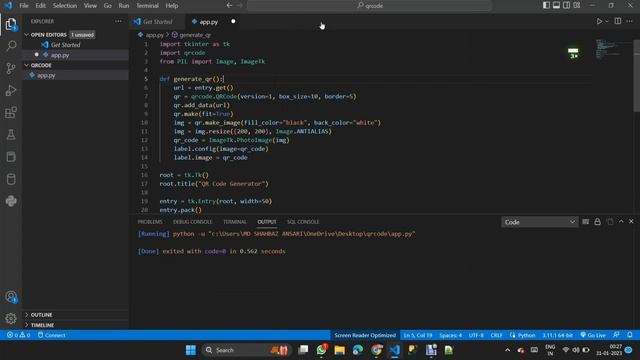640x360 pixels.
Task: Click the qrcode command center search box
Action: [369, 6]
